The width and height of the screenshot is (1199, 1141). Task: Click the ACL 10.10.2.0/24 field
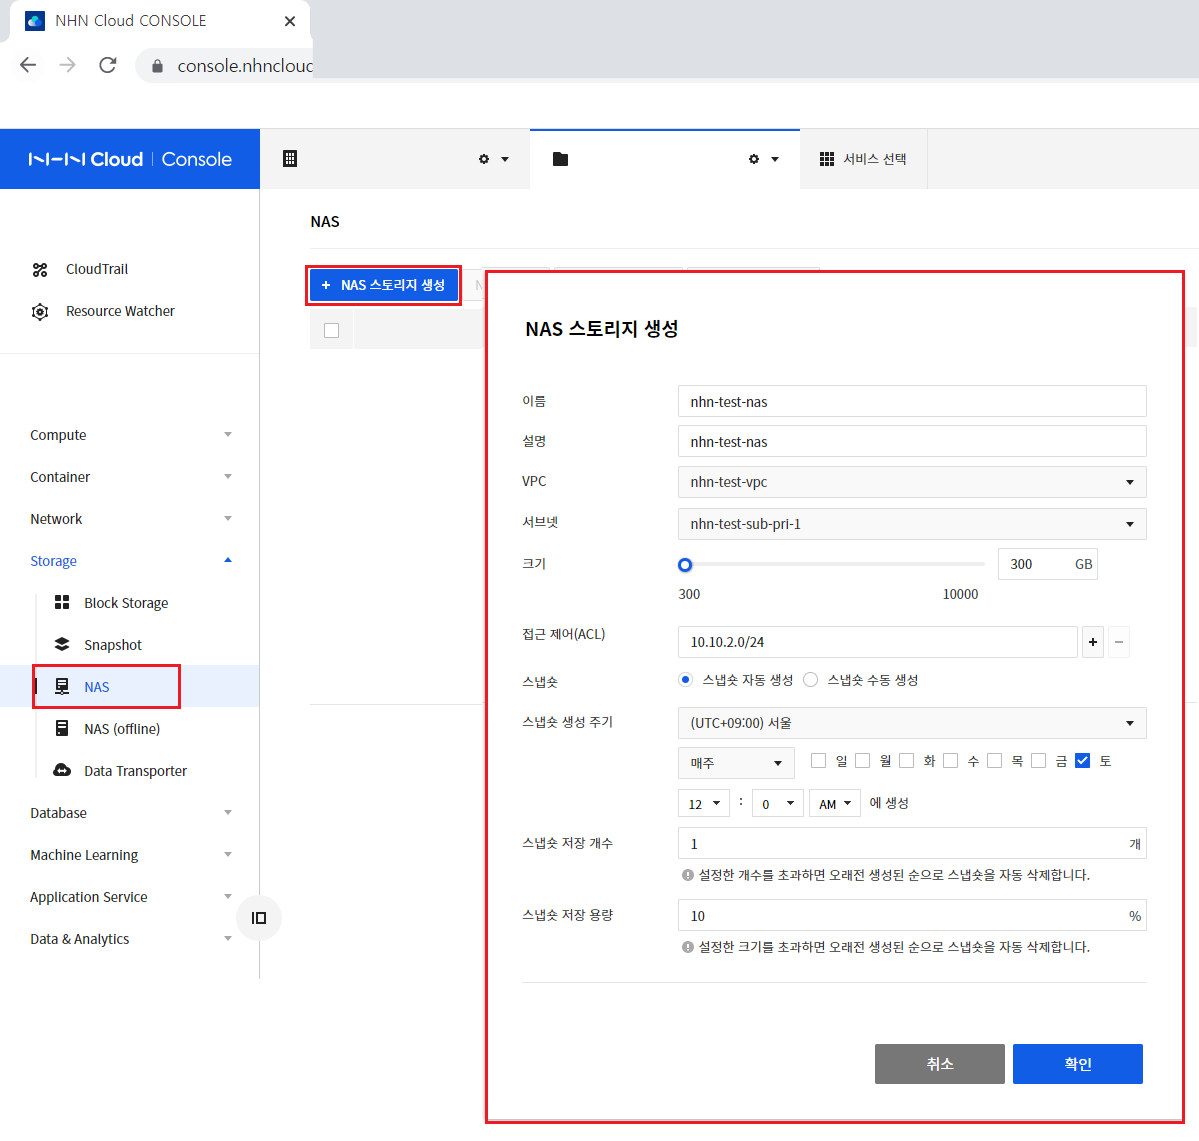click(878, 642)
